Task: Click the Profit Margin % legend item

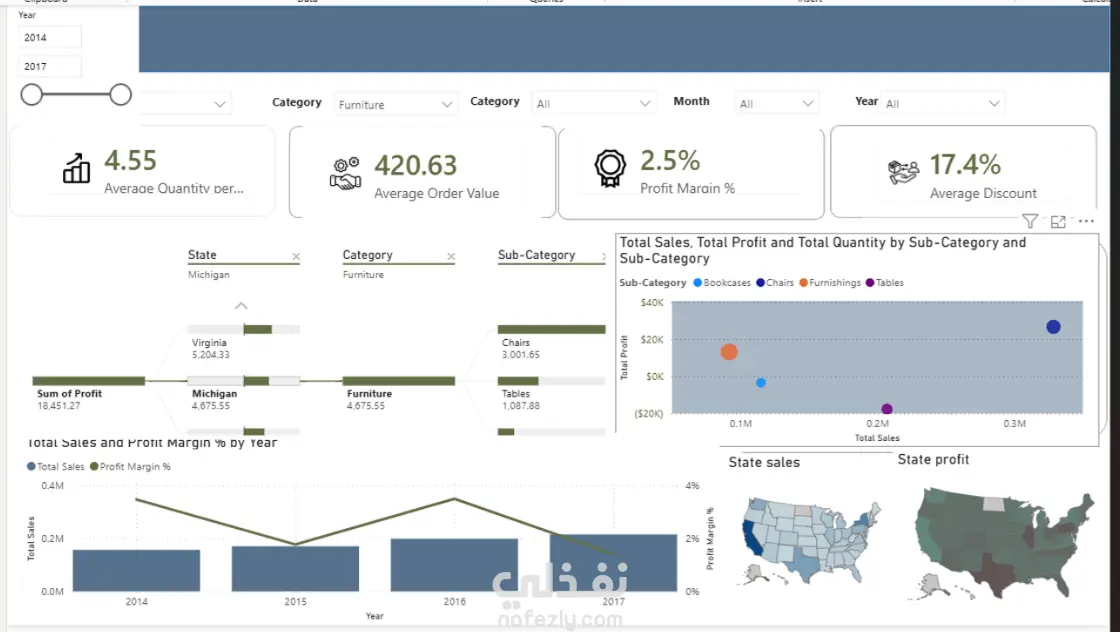Action: pyautogui.click(x=130, y=466)
